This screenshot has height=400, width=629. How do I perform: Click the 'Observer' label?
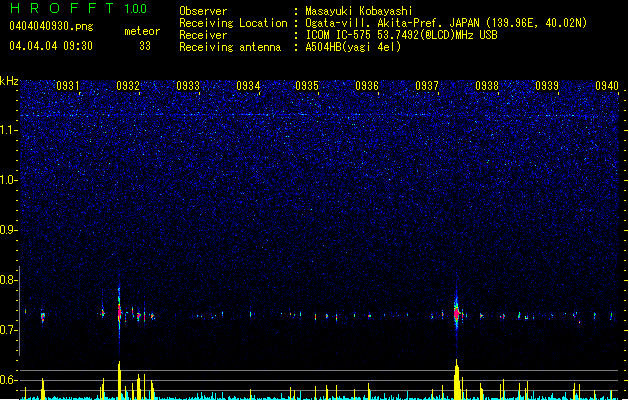[x=203, y=11]
